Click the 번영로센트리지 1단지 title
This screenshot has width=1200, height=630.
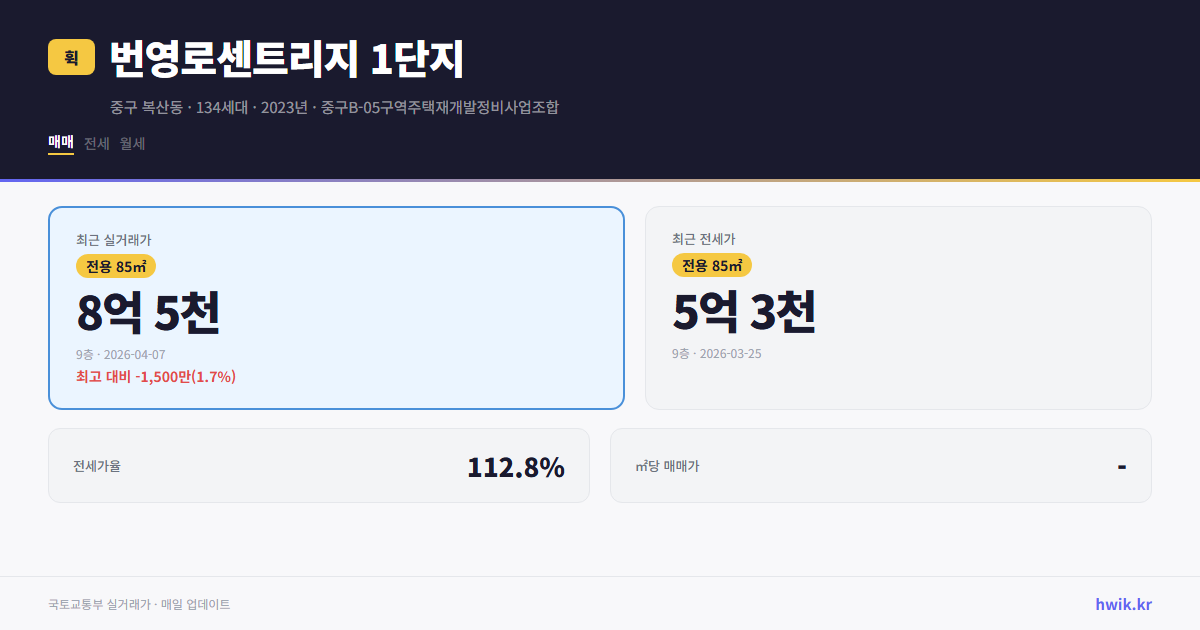284,59
